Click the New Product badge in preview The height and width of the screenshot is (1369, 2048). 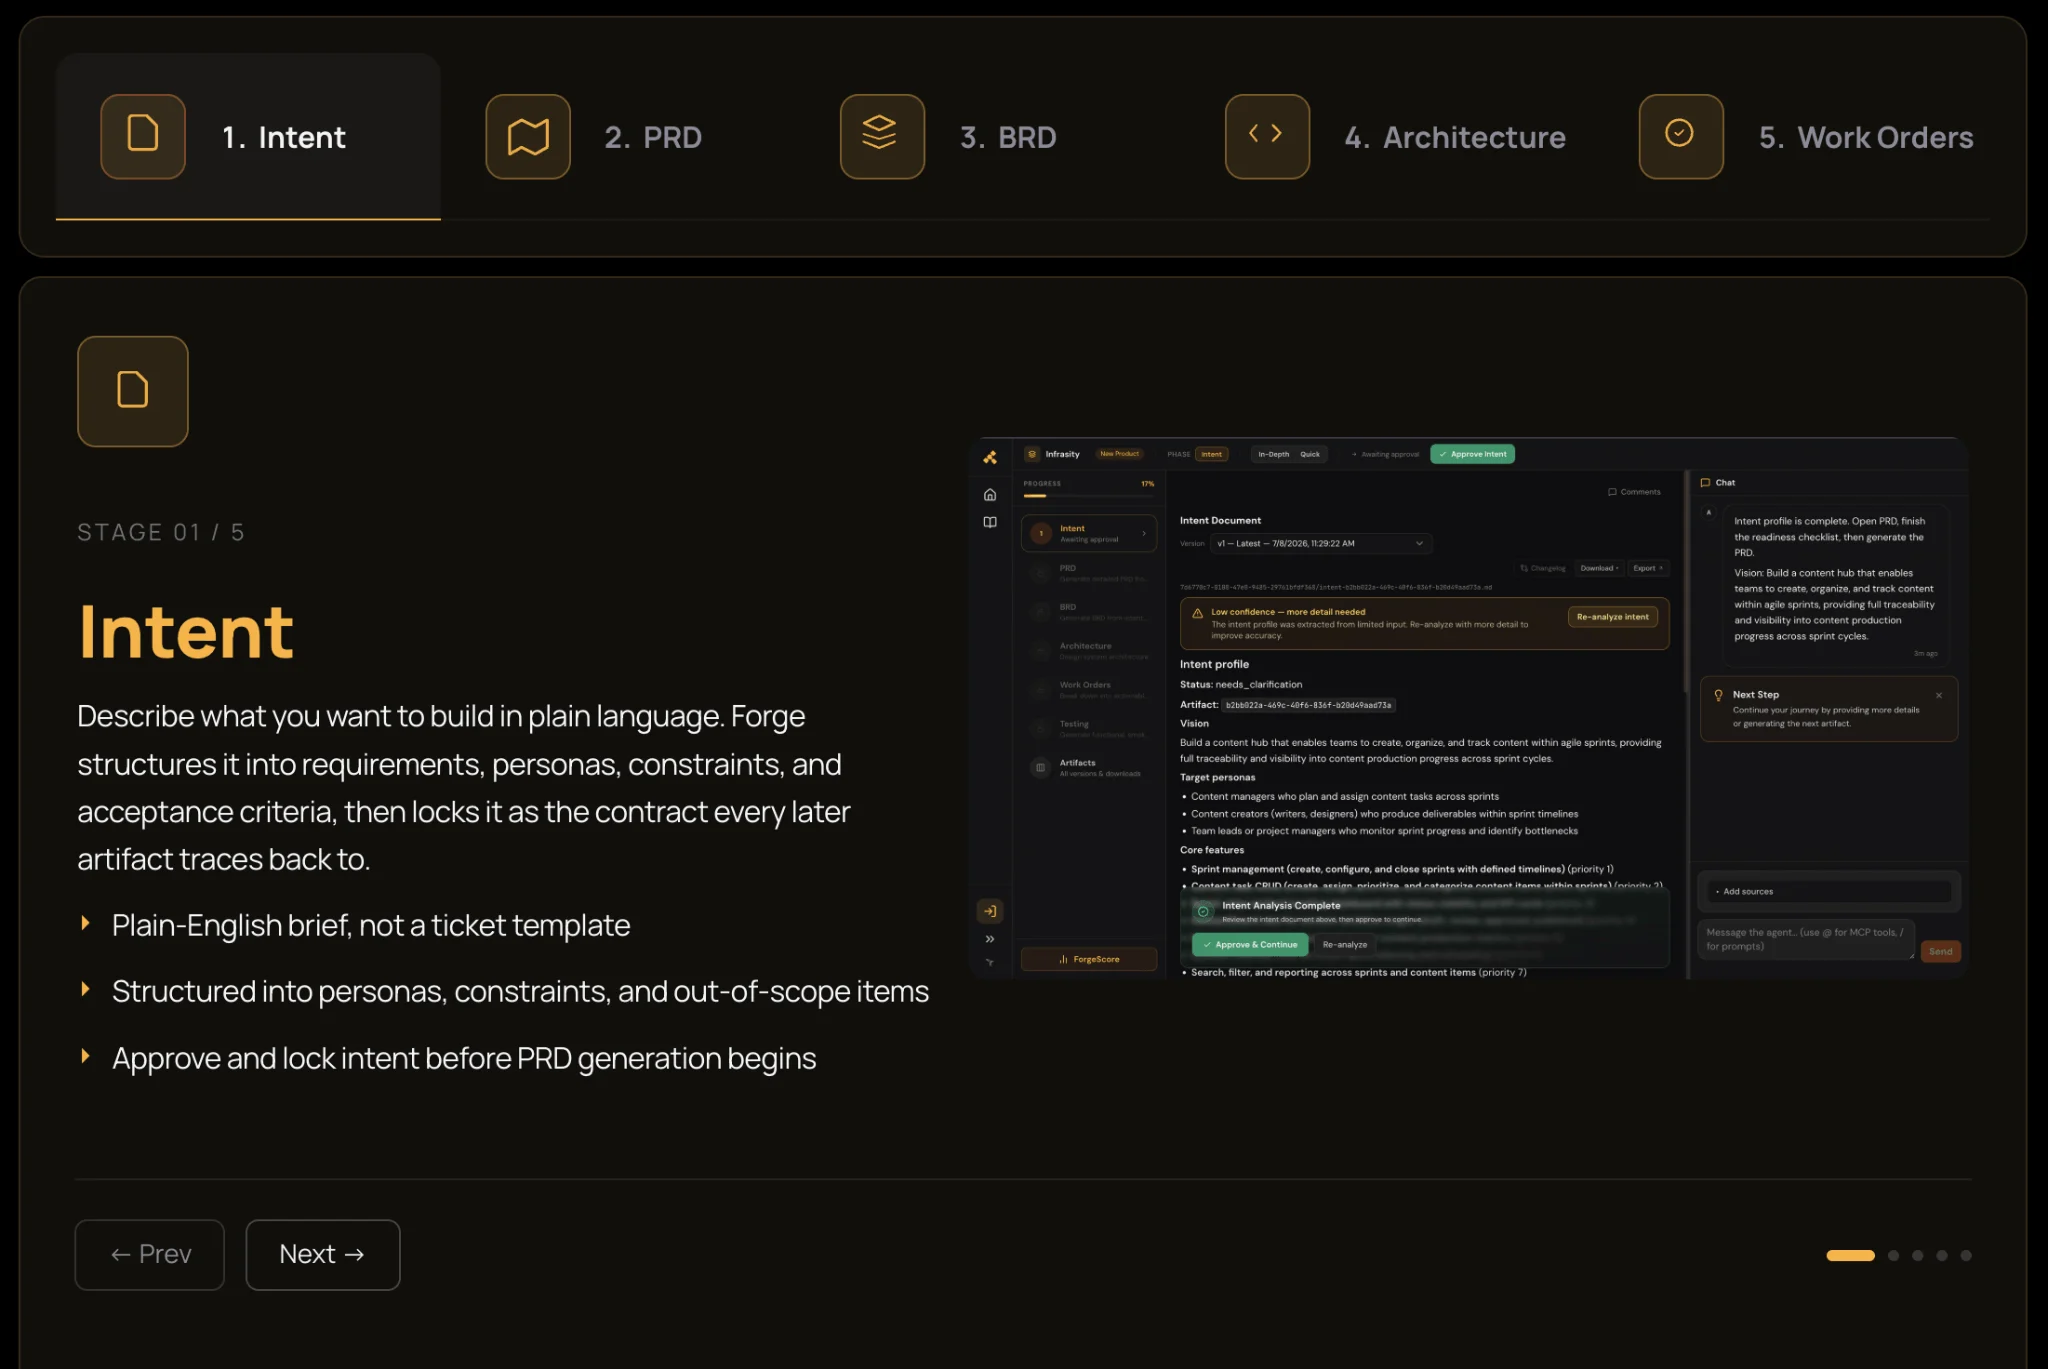pyautogui.click(x=1119, y=454)
